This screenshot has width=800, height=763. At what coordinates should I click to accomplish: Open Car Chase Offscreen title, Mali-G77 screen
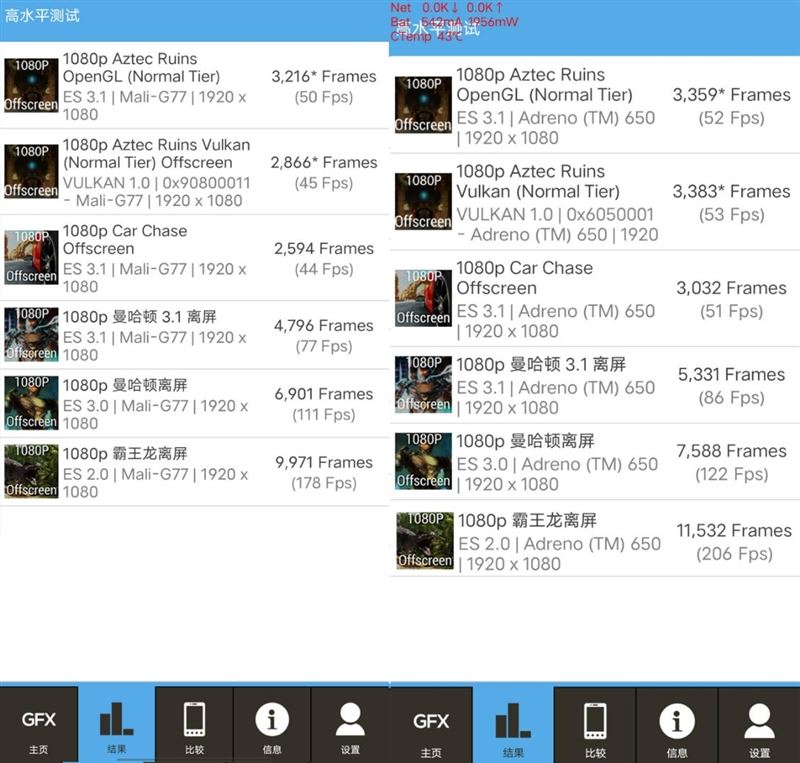pos(124,239)
